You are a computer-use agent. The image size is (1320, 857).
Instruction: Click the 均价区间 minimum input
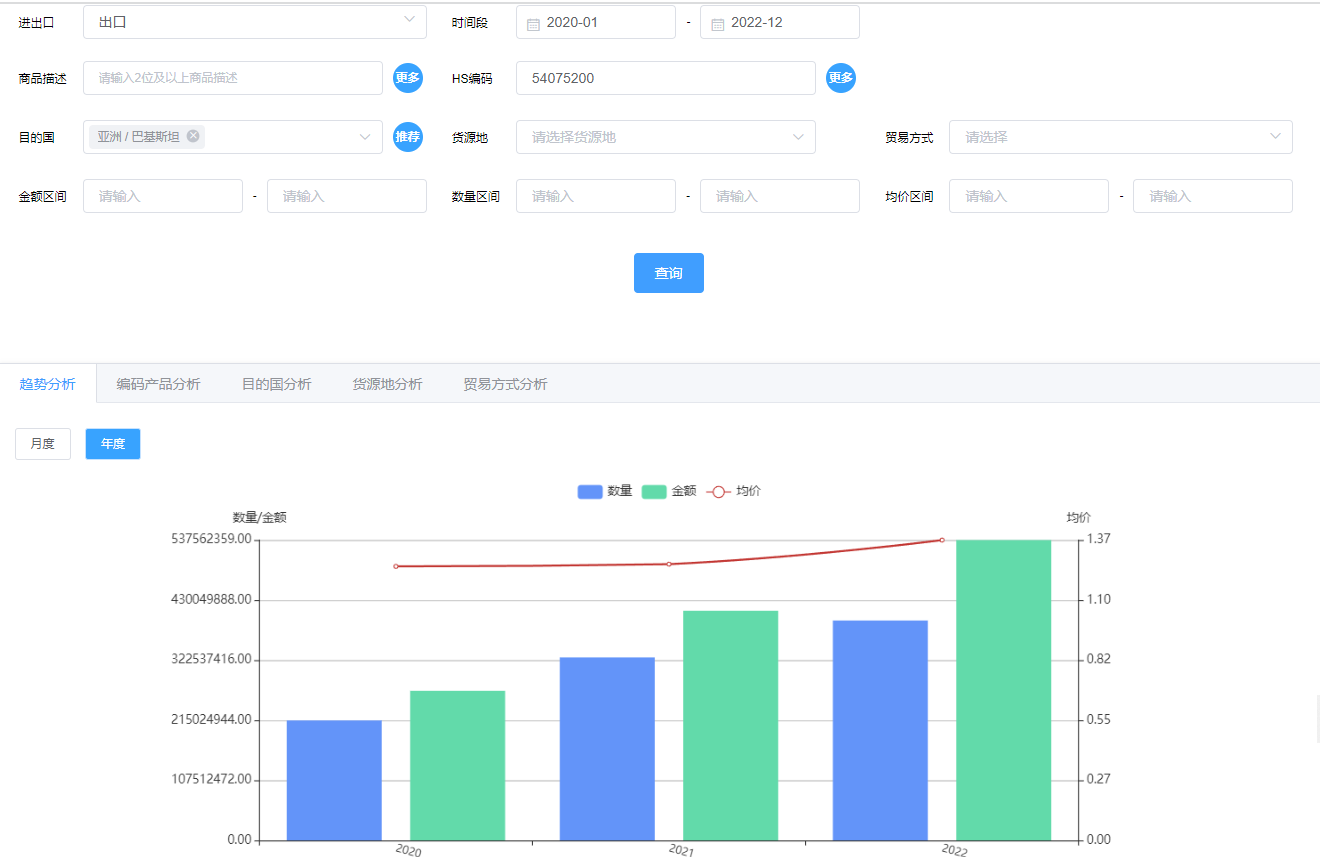point(1029,196)
